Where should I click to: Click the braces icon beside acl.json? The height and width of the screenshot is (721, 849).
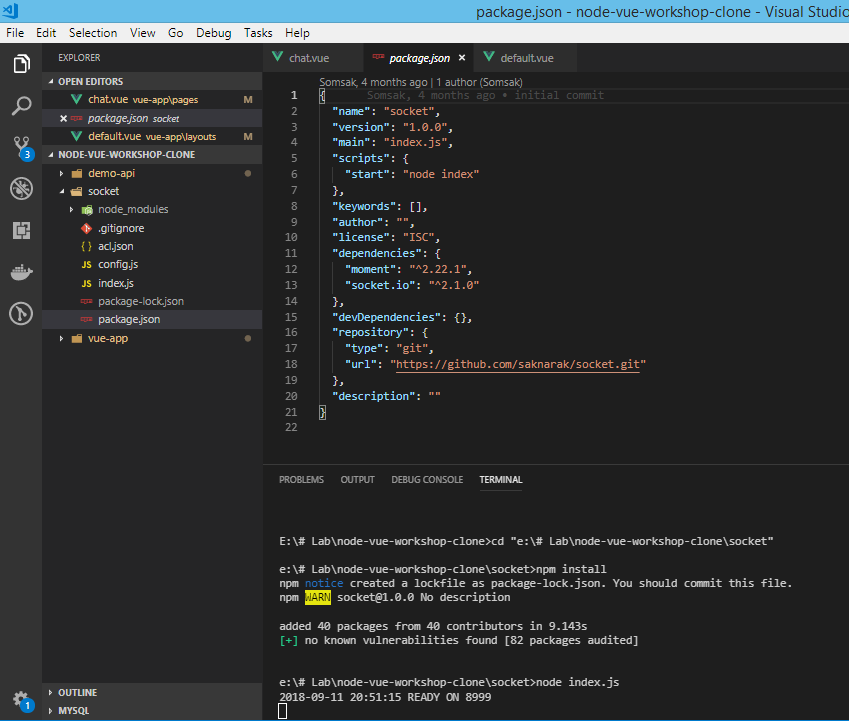pyautogui.click(x=86, y=245)
